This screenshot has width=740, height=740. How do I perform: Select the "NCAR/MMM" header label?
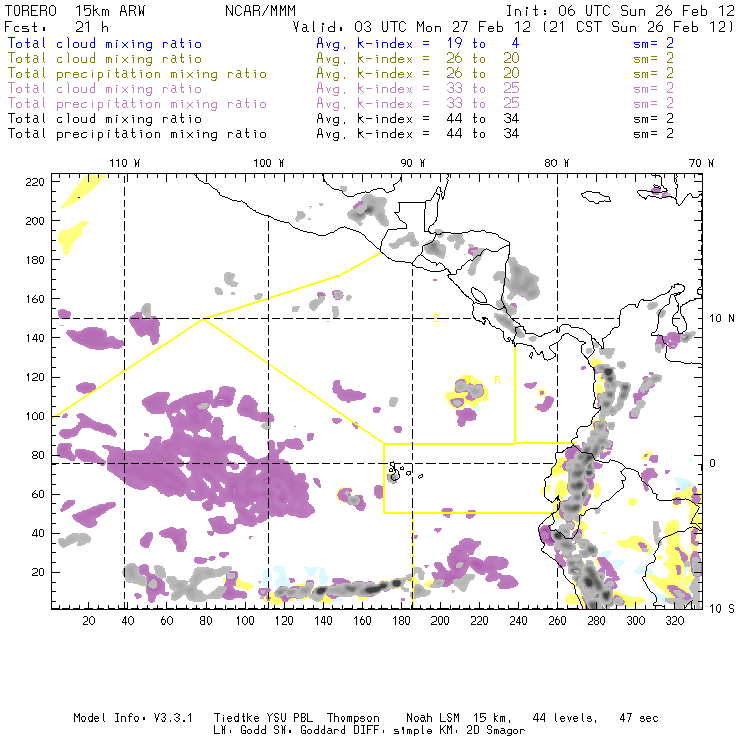pos(261,11)
